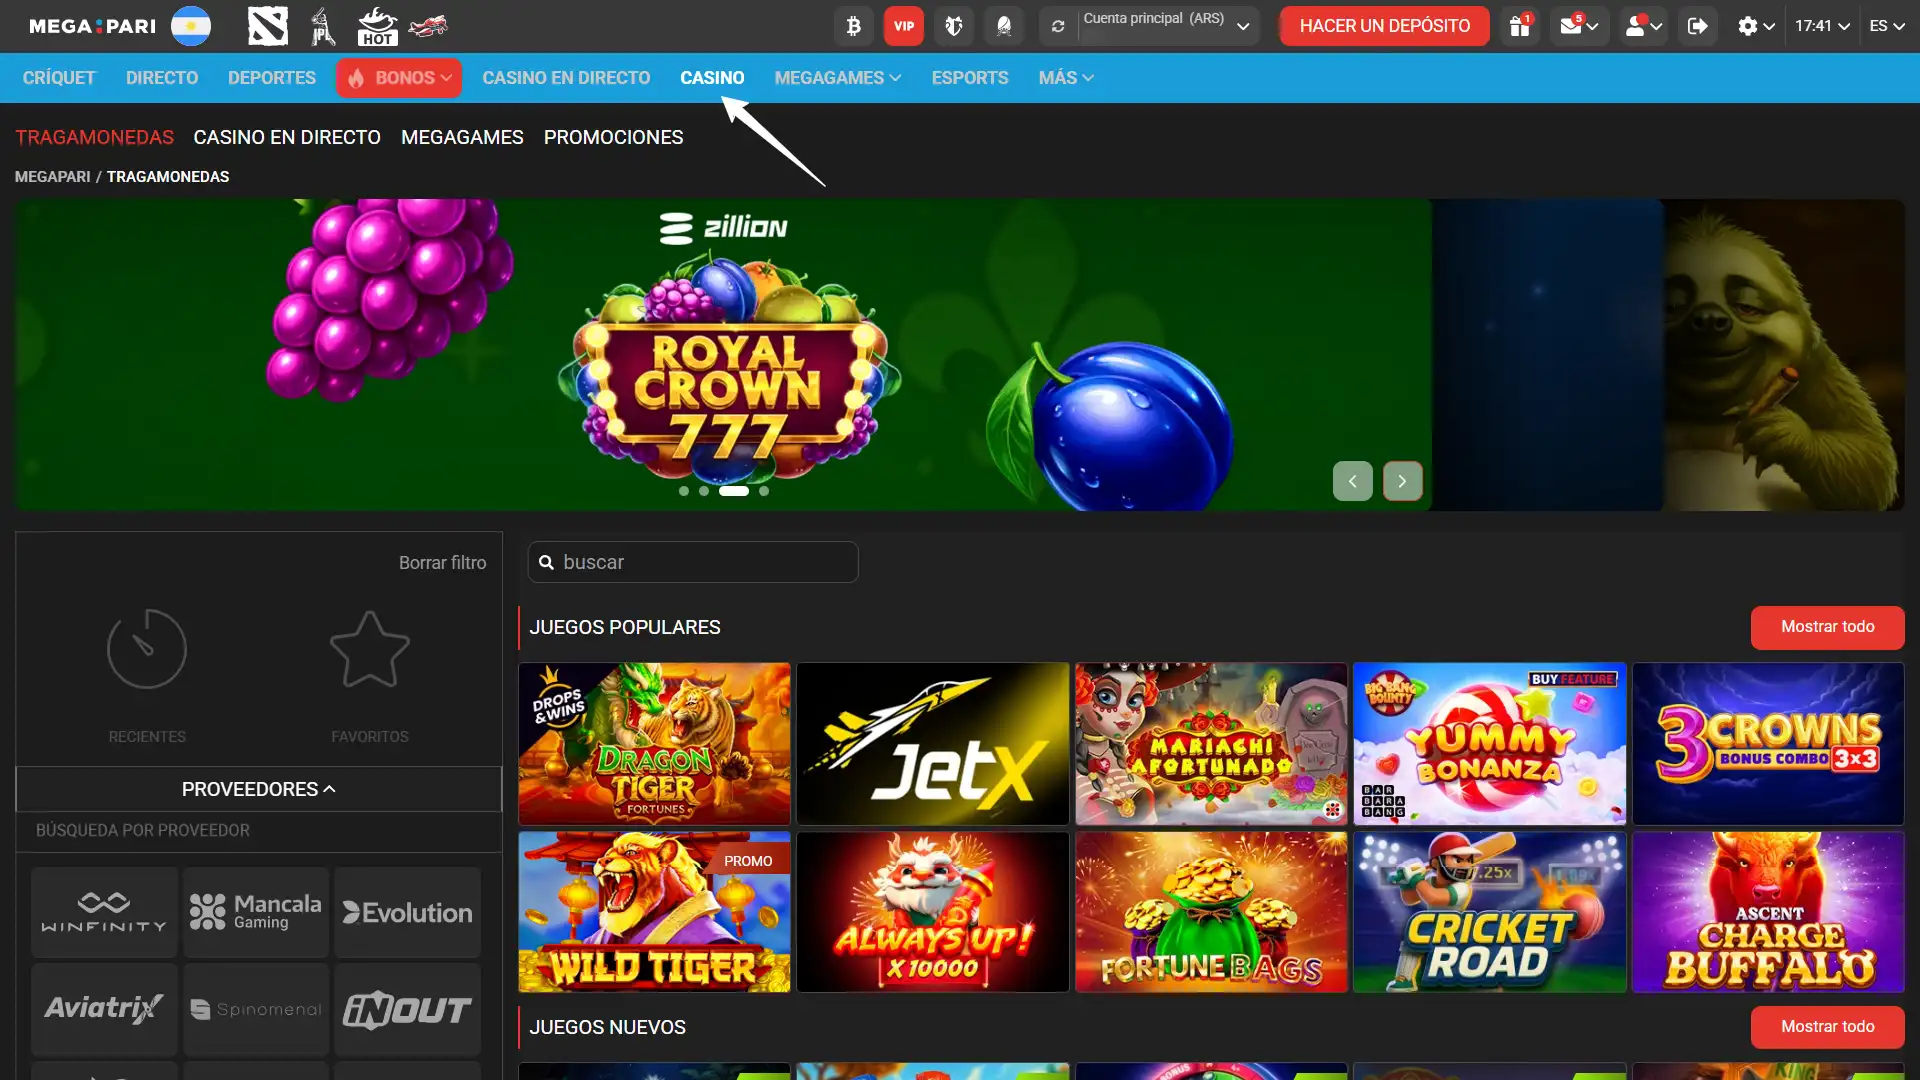Screen dimensions: 1920x1080
Task: Filter by Evolution provider
Action: (407, 912)
